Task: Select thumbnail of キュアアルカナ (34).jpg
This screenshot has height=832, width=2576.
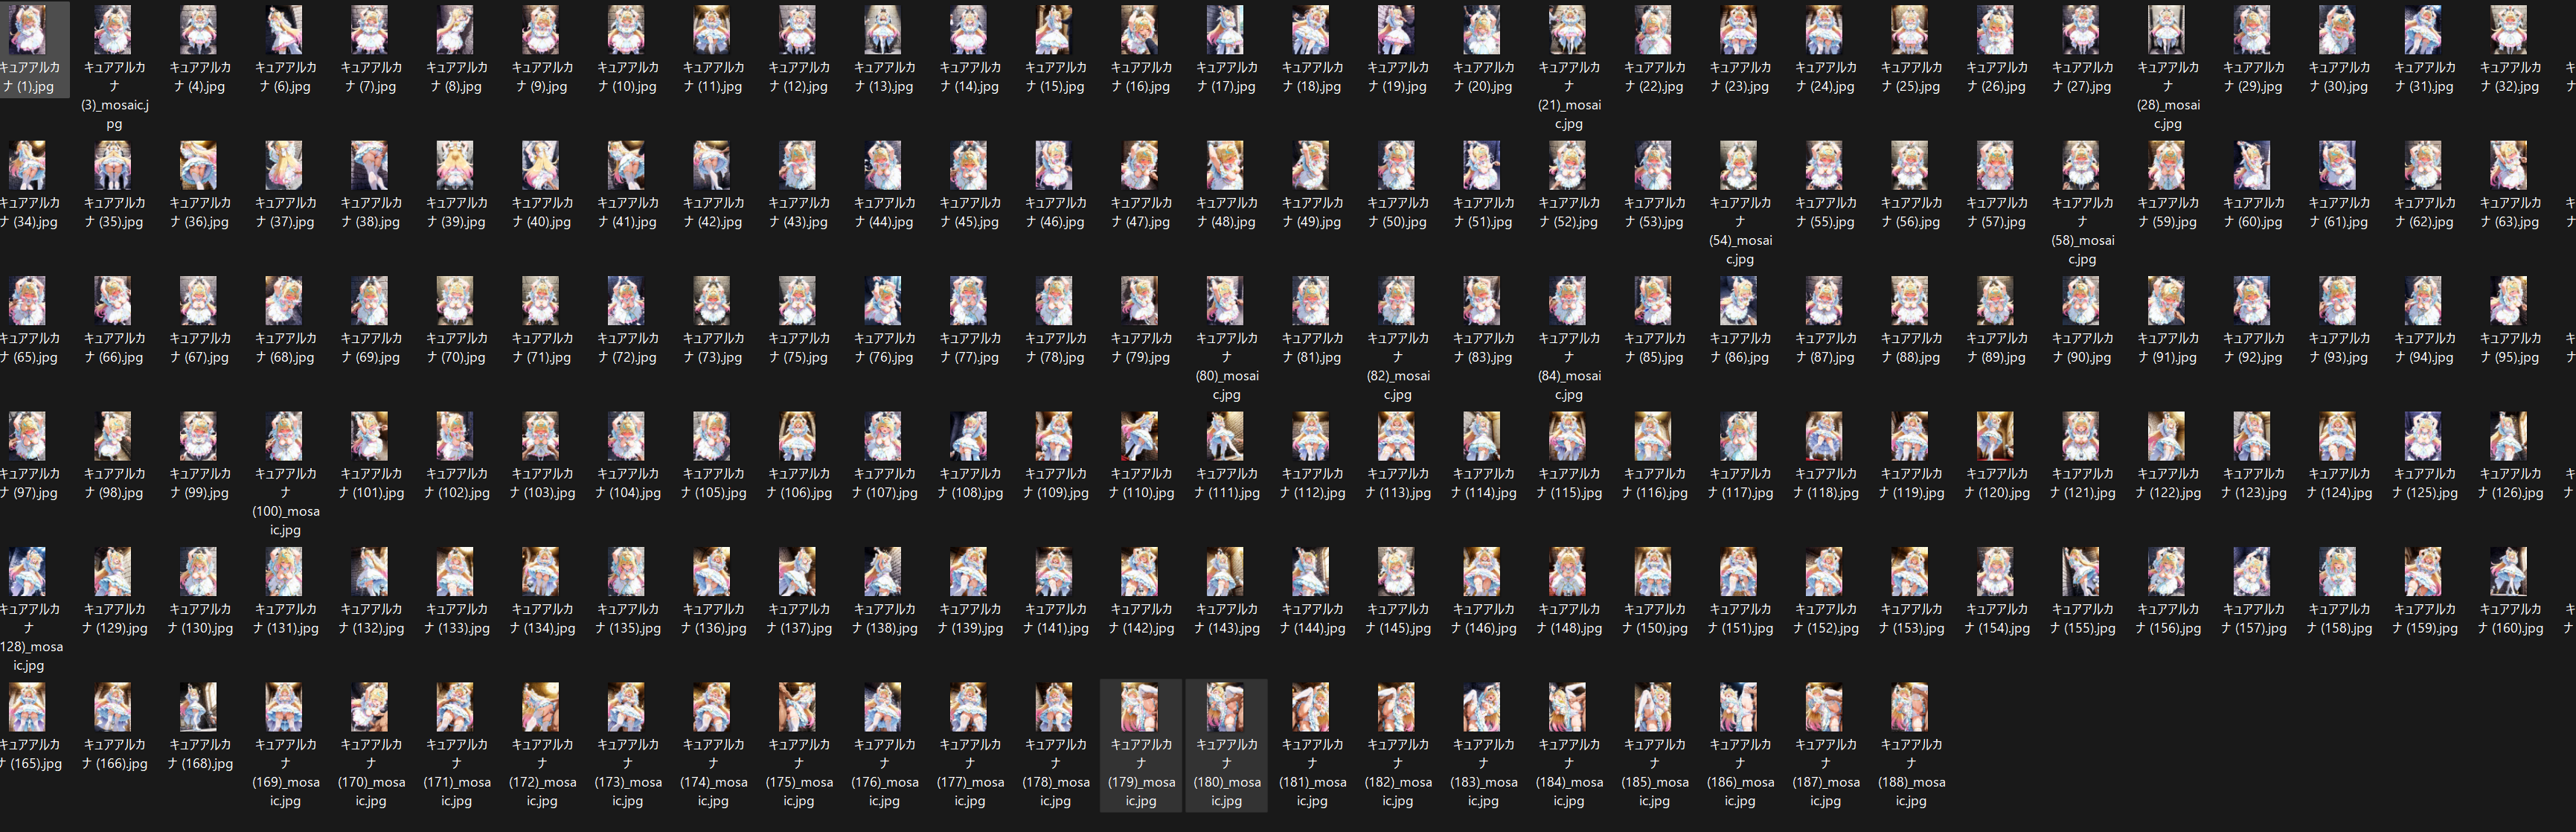Action: tap(28, 165)
